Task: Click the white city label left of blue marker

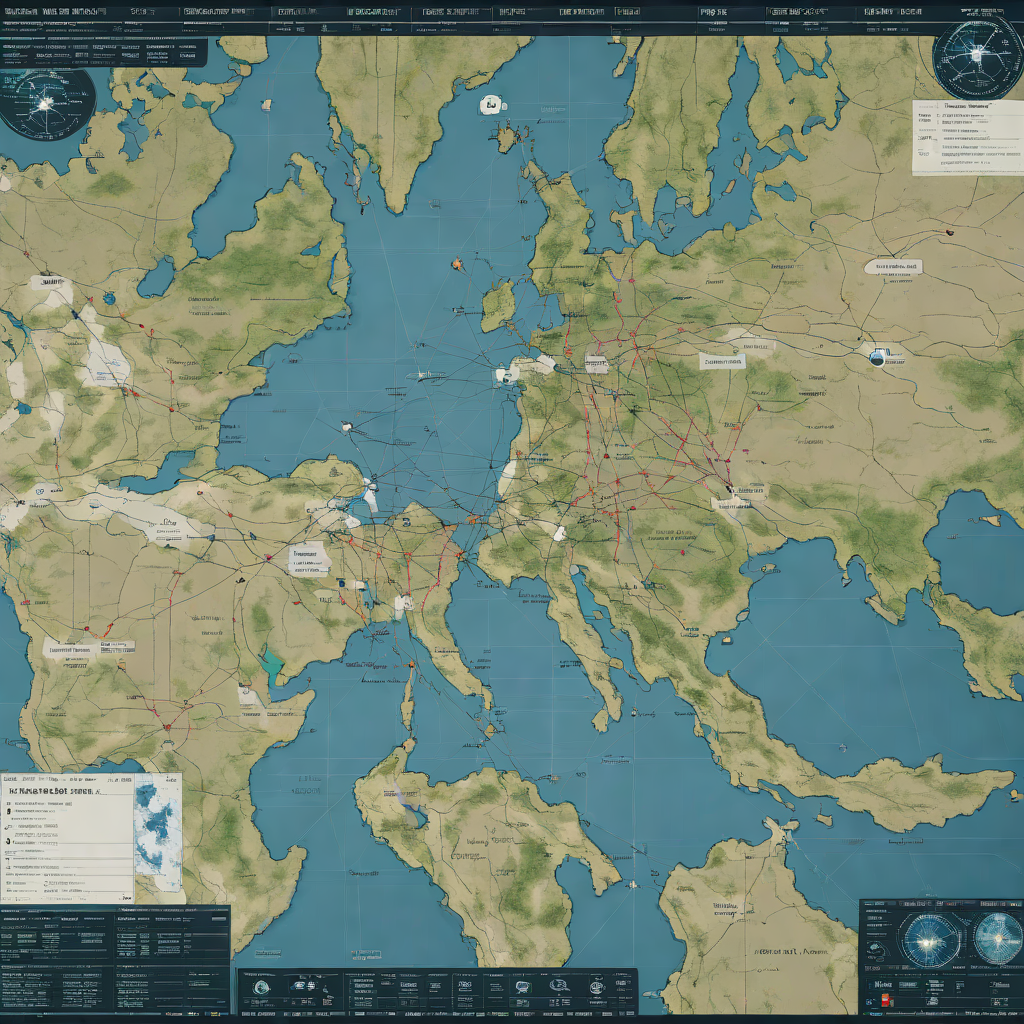Action: (x=722, y=360)
